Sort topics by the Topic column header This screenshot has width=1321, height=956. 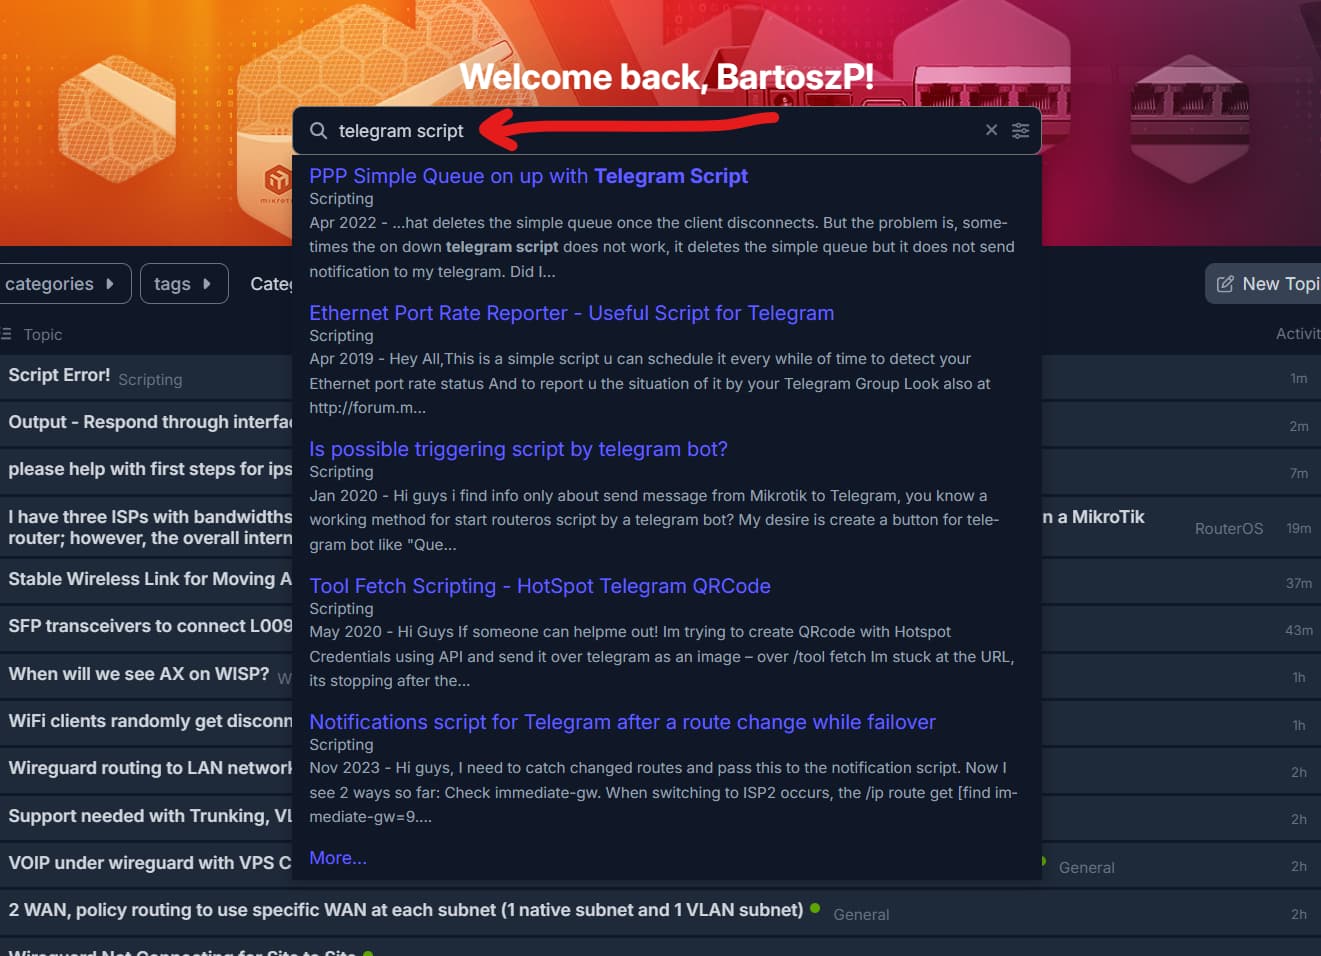coord(43,335)
